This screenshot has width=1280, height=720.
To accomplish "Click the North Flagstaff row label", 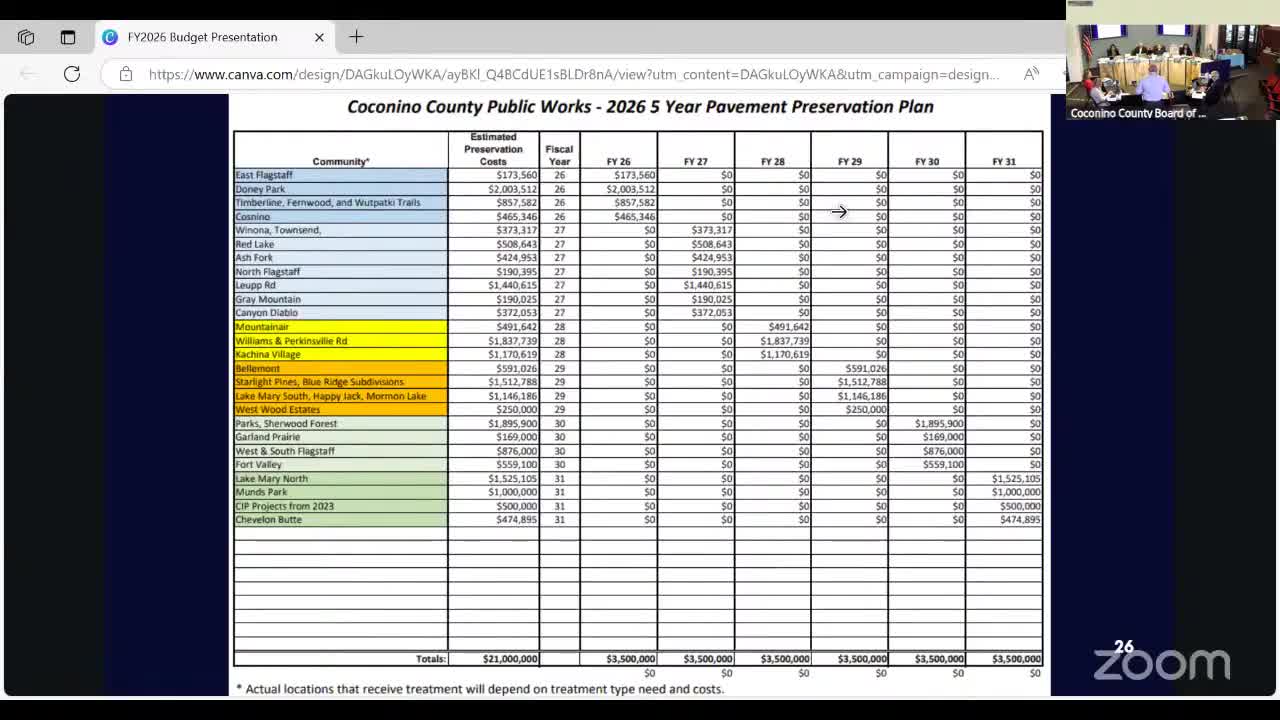I will pos(268,271).
